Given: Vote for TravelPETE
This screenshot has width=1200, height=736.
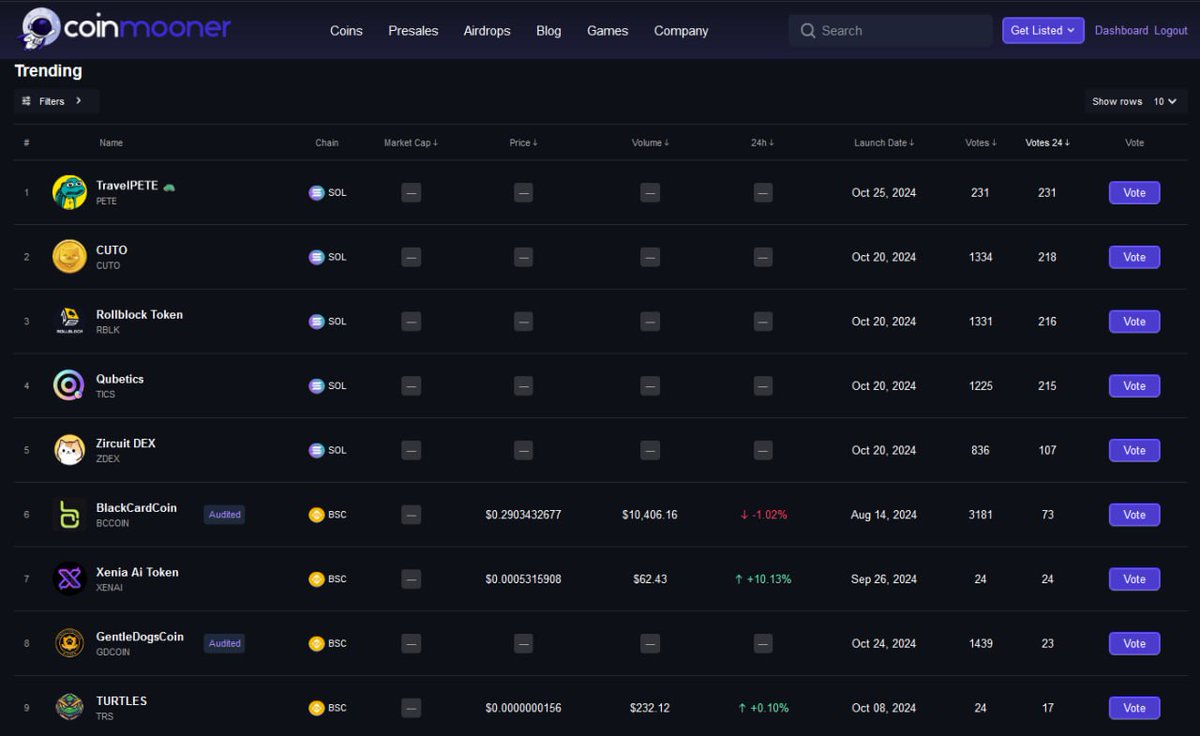Looking at the screenshot, I should (x=1134, y=193).
